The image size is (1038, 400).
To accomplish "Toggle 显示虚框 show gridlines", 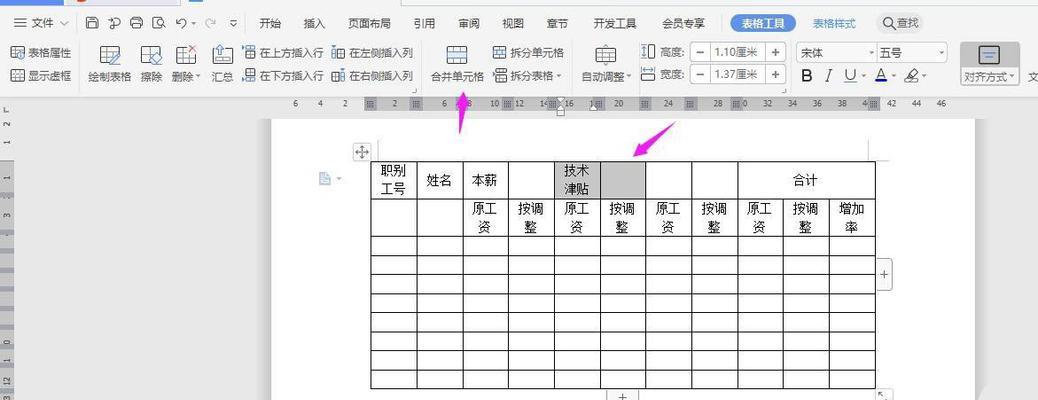I will pos(41,75).
